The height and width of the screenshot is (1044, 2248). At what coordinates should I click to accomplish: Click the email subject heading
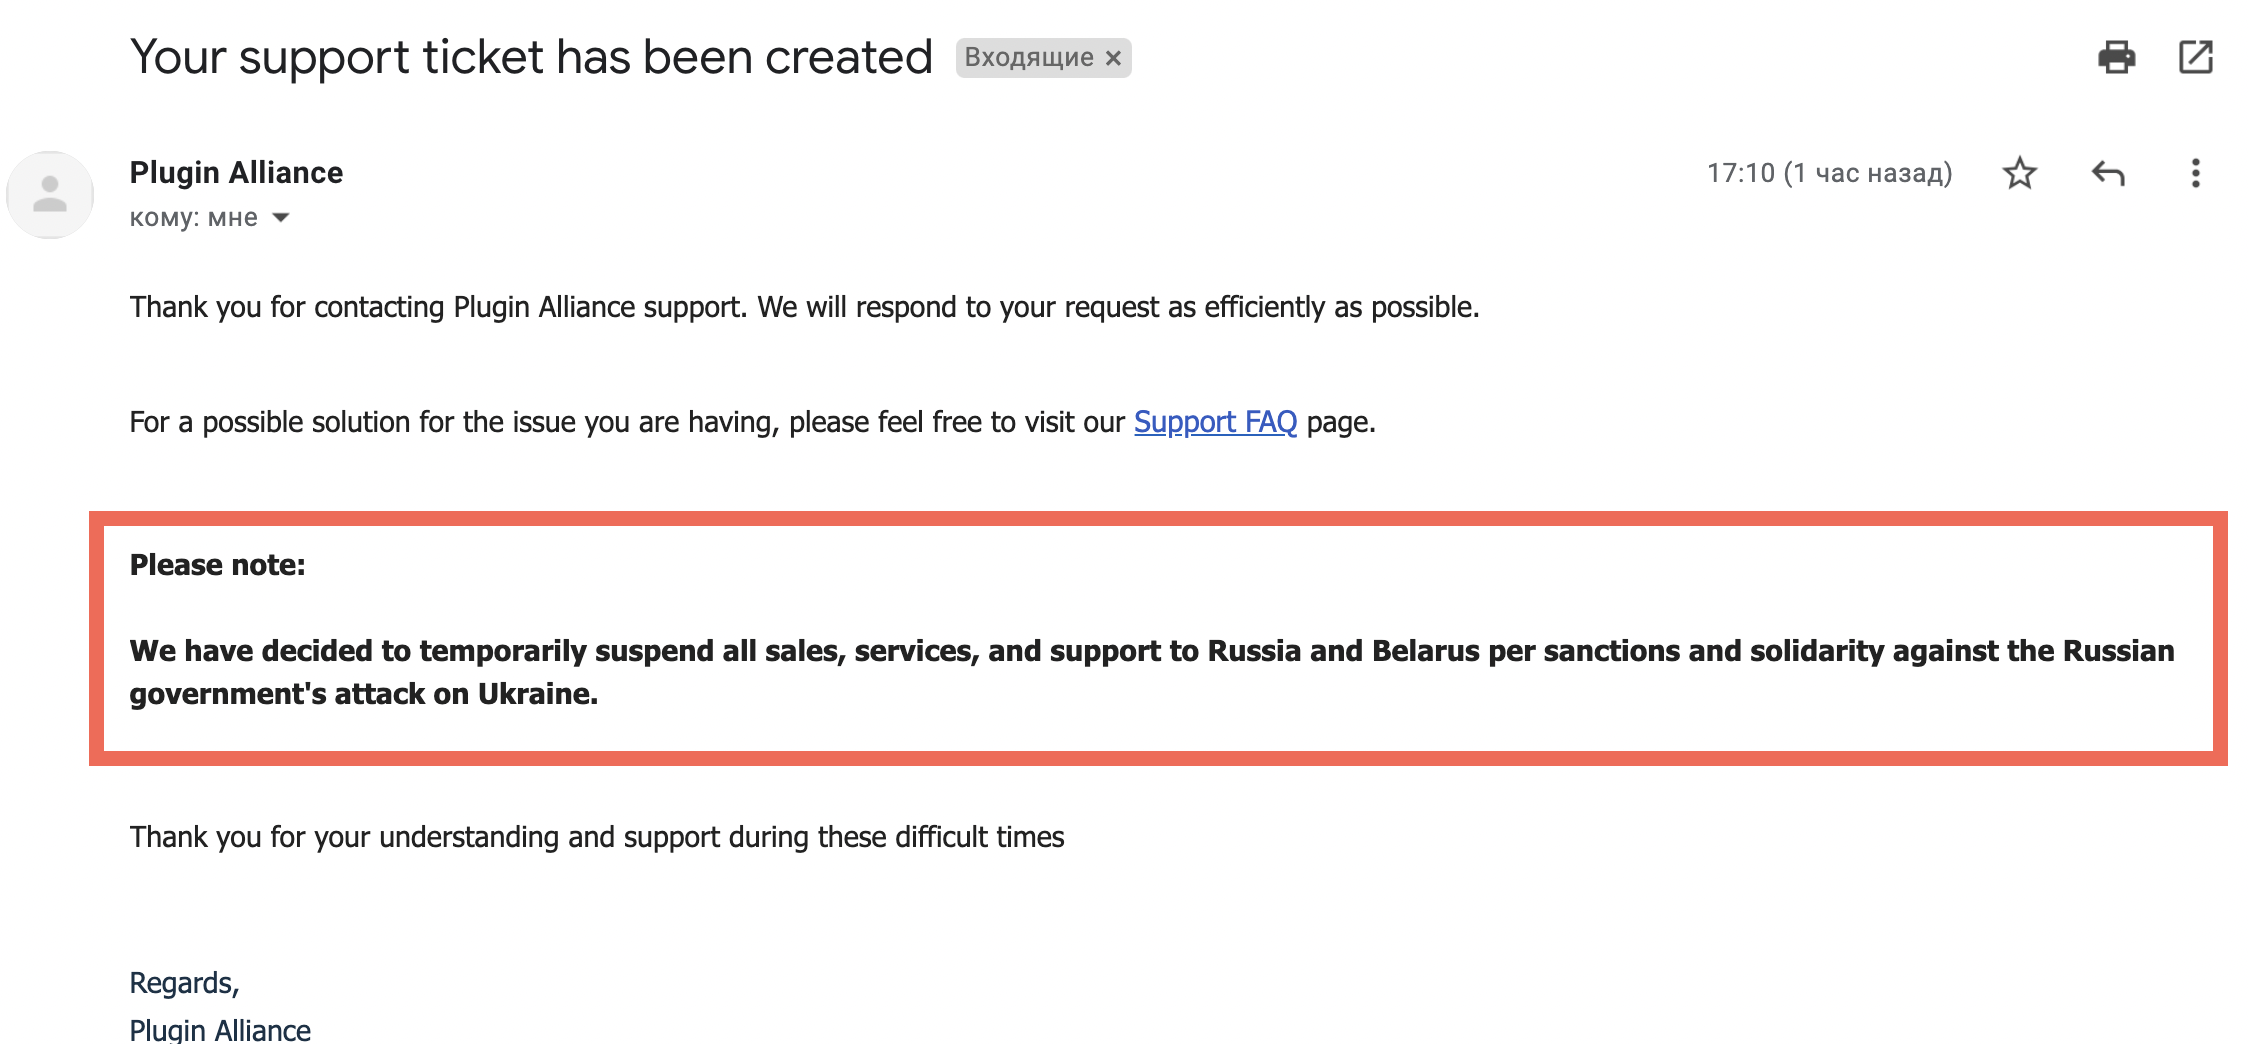531,57
